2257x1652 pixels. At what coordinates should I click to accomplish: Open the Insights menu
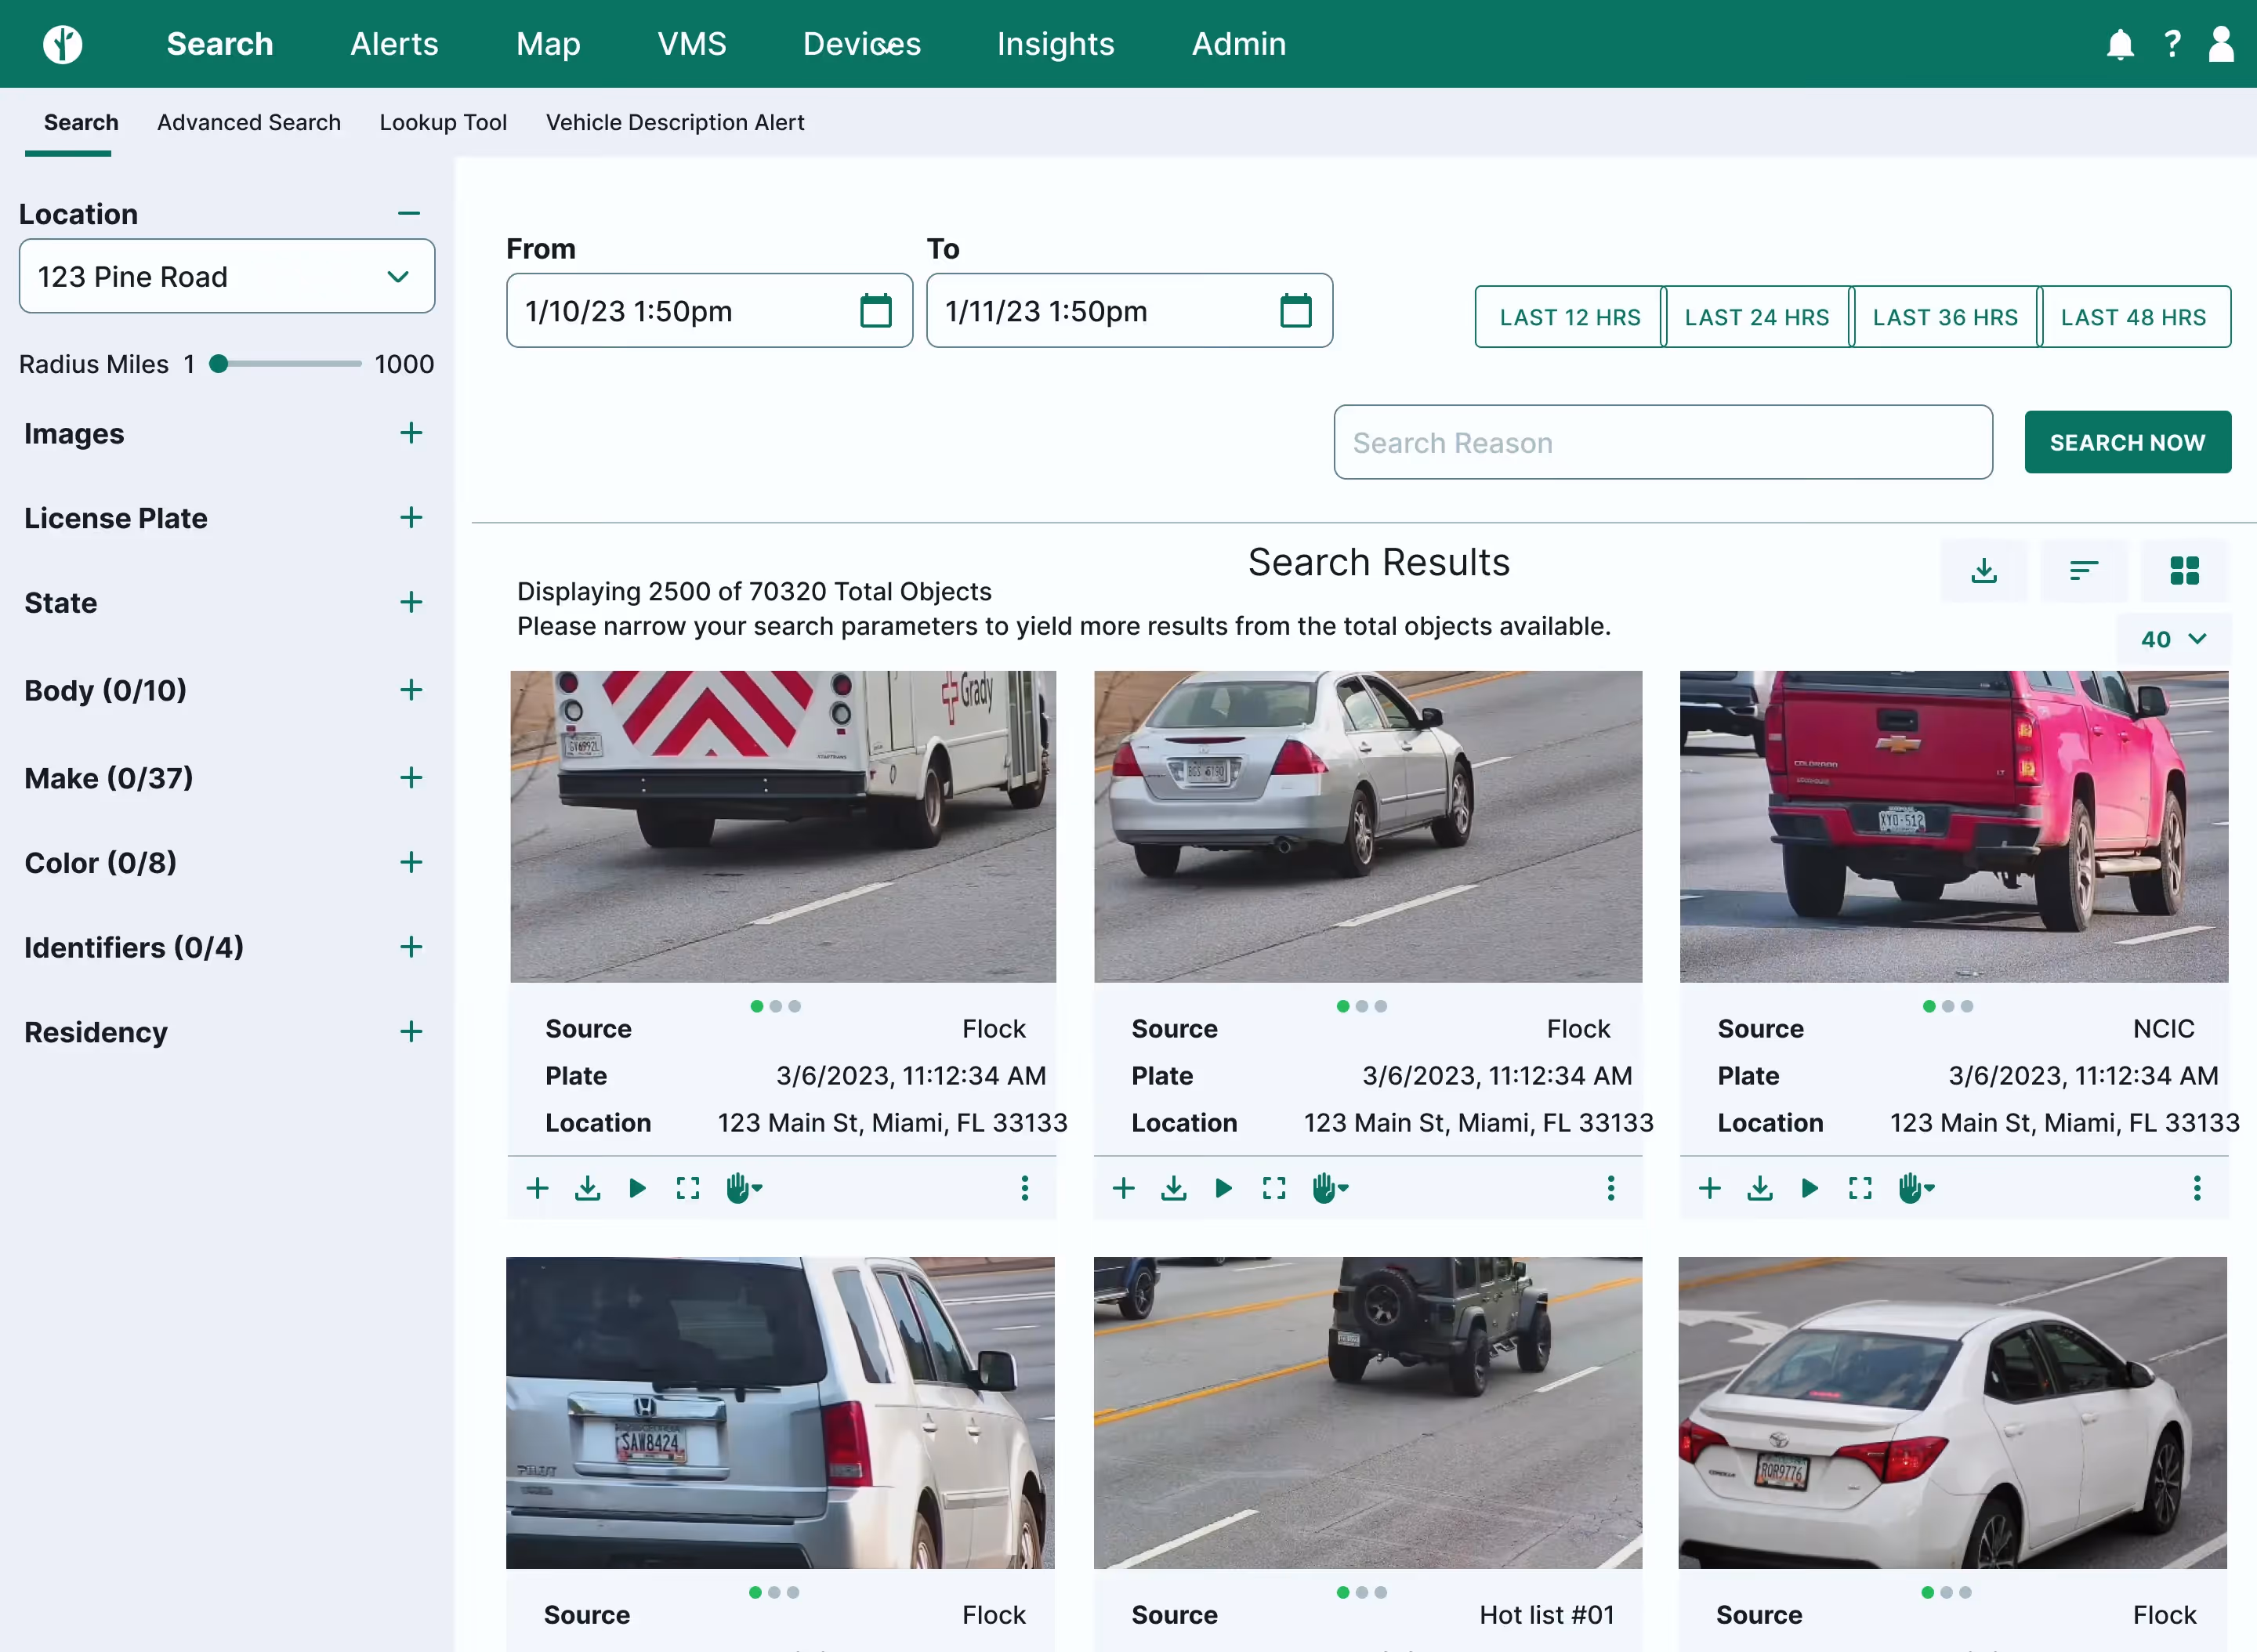pyautogui.click(x=1055, y=44)
